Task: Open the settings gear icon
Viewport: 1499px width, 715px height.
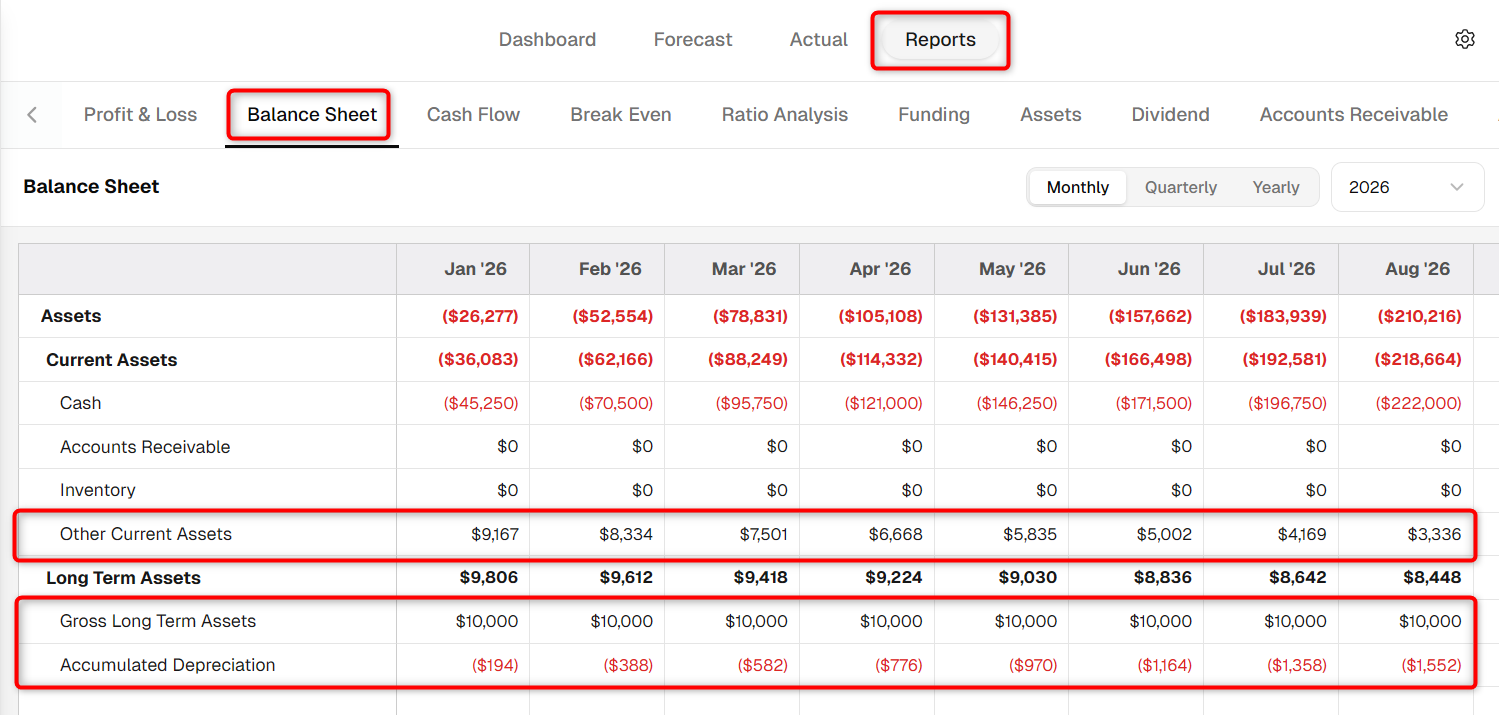Action: [x=1464, y=39]
